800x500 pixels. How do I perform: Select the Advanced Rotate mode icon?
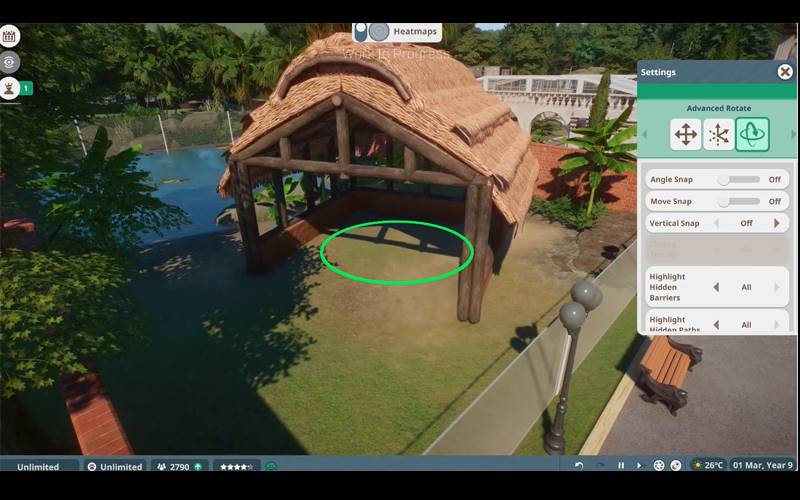pos(752,135)
